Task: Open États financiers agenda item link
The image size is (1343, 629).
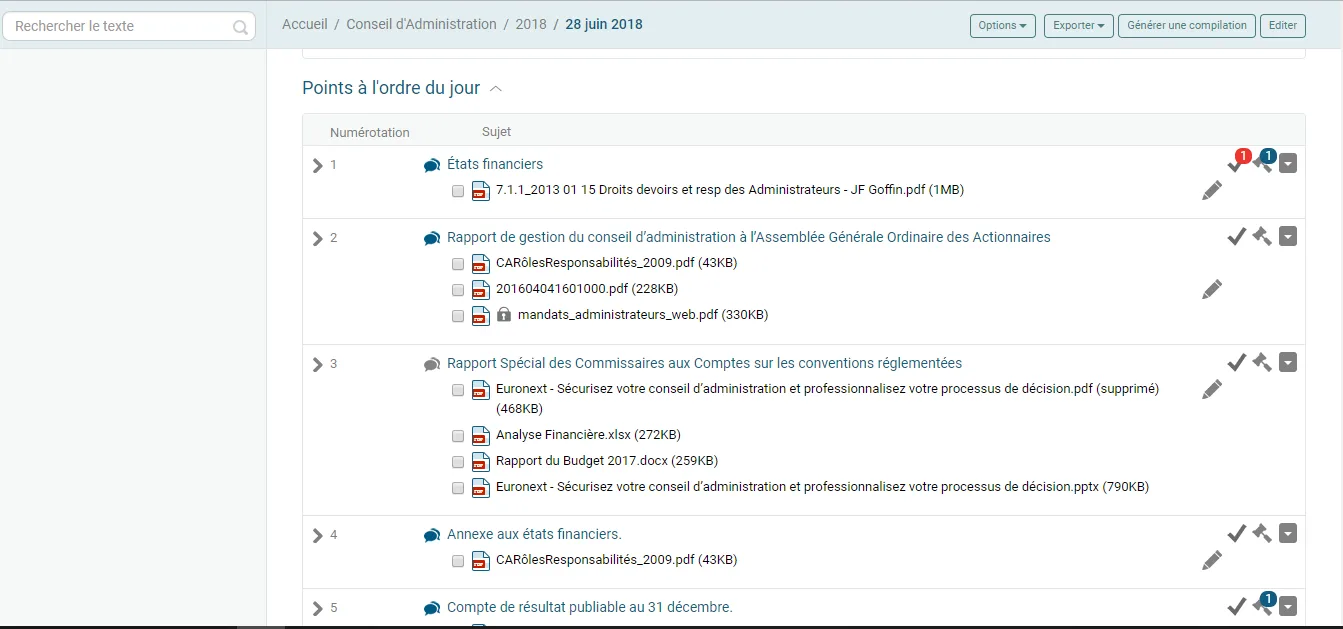Action: tap(495, 164)
